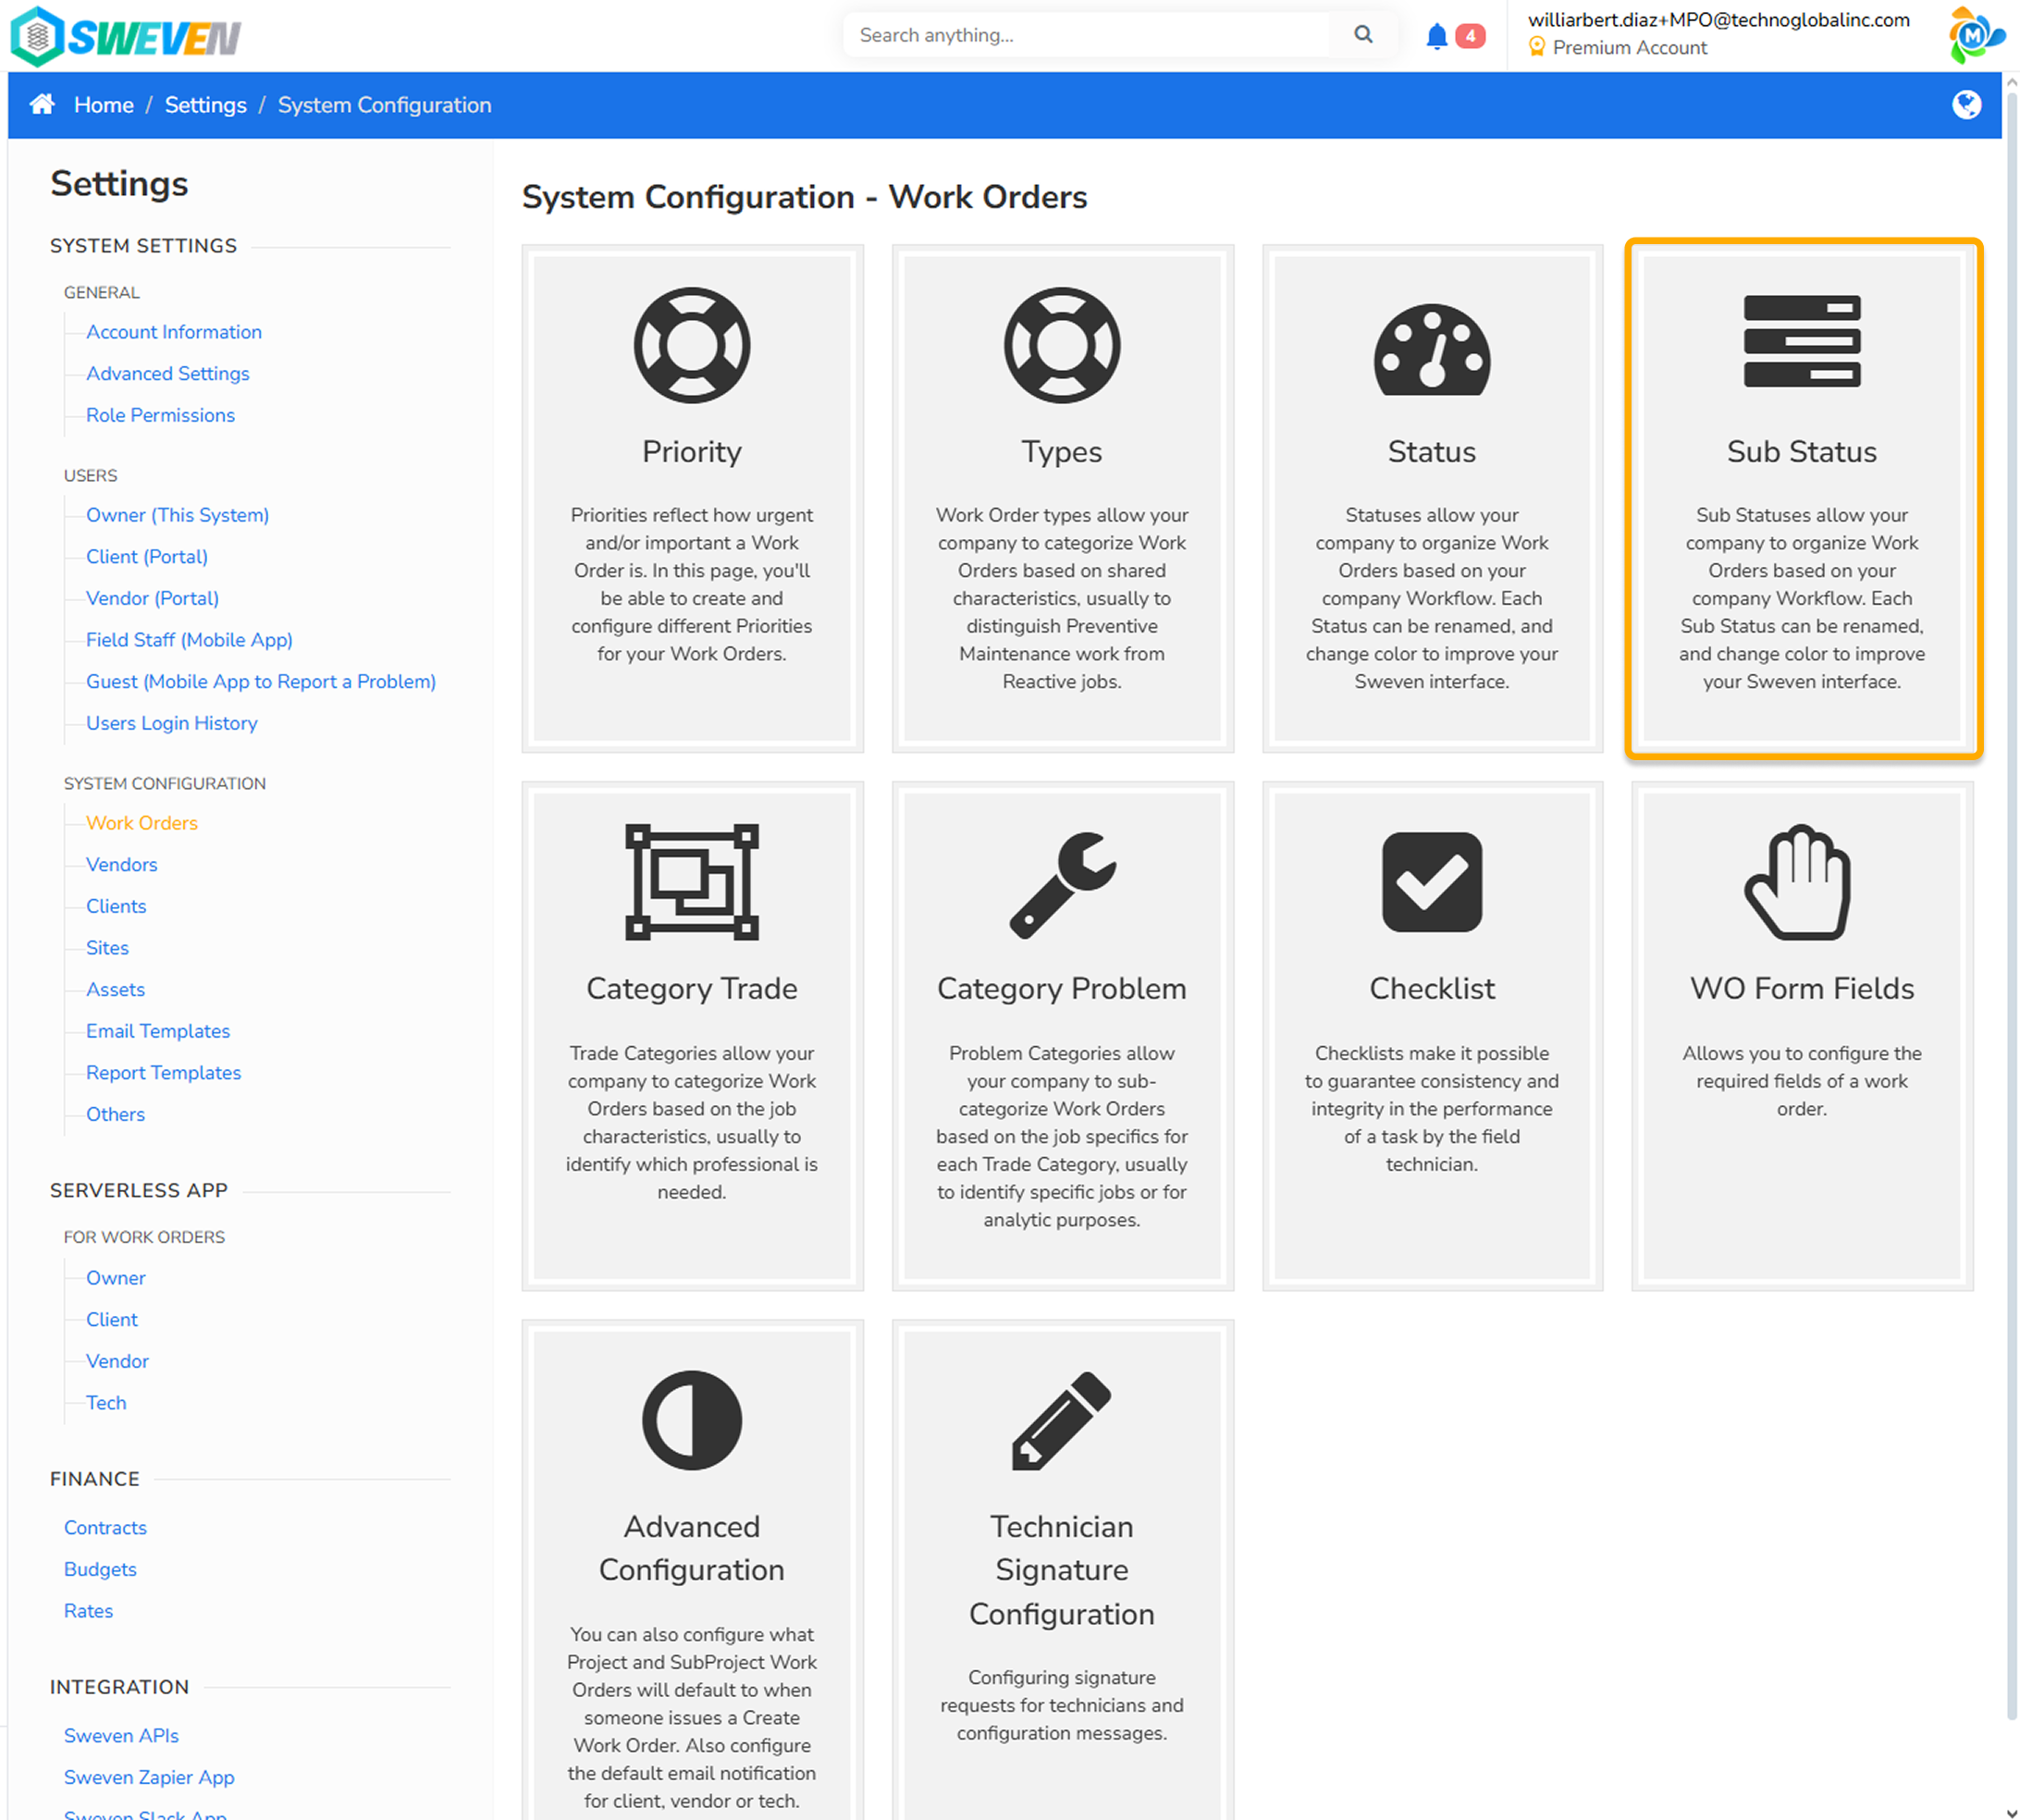2020x1820 pixels.
Task: Open Serverless App Tech link
Action: [106, 1403]
